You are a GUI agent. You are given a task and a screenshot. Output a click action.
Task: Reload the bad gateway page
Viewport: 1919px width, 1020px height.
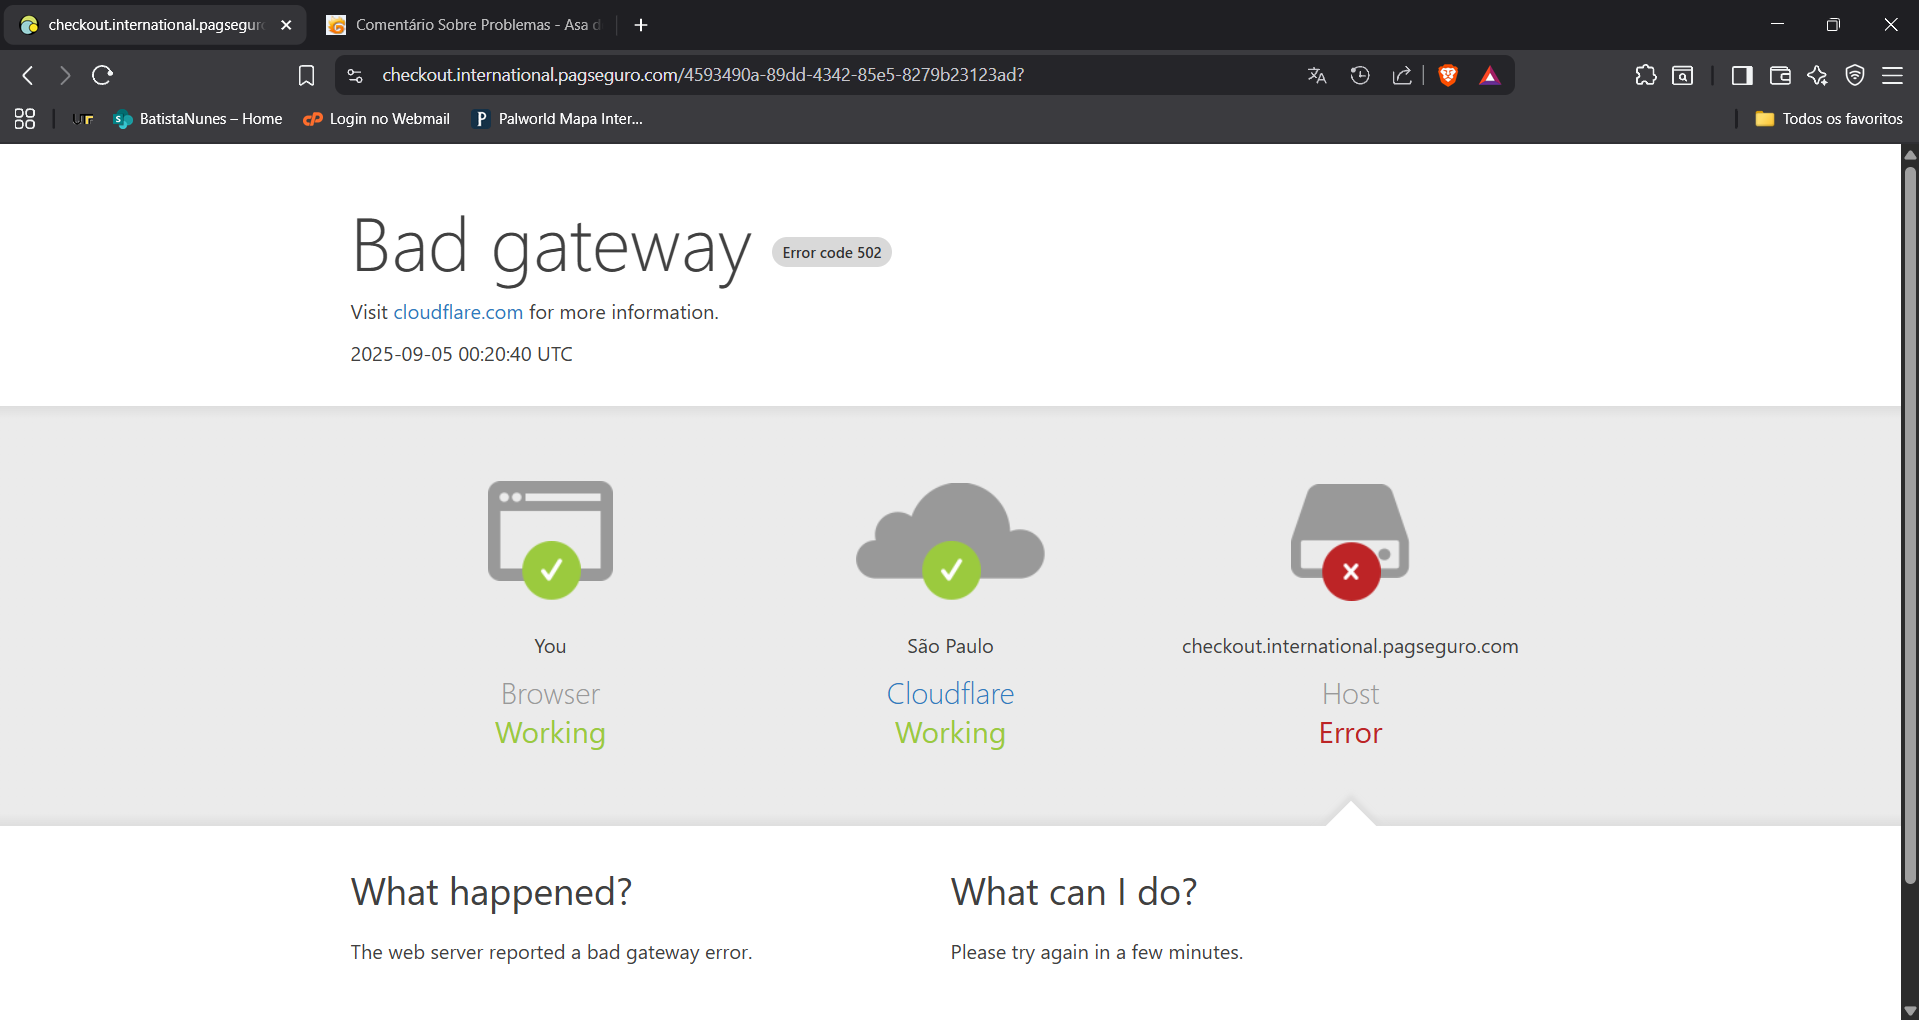(x=102, y=75)
